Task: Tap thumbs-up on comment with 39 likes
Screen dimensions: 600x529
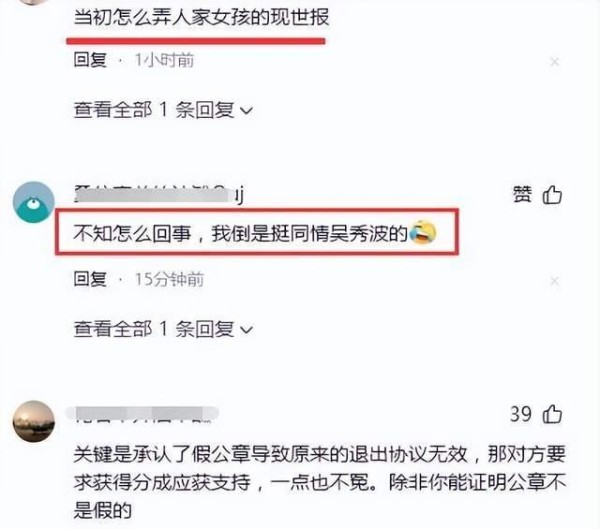Action: point(553,414)
